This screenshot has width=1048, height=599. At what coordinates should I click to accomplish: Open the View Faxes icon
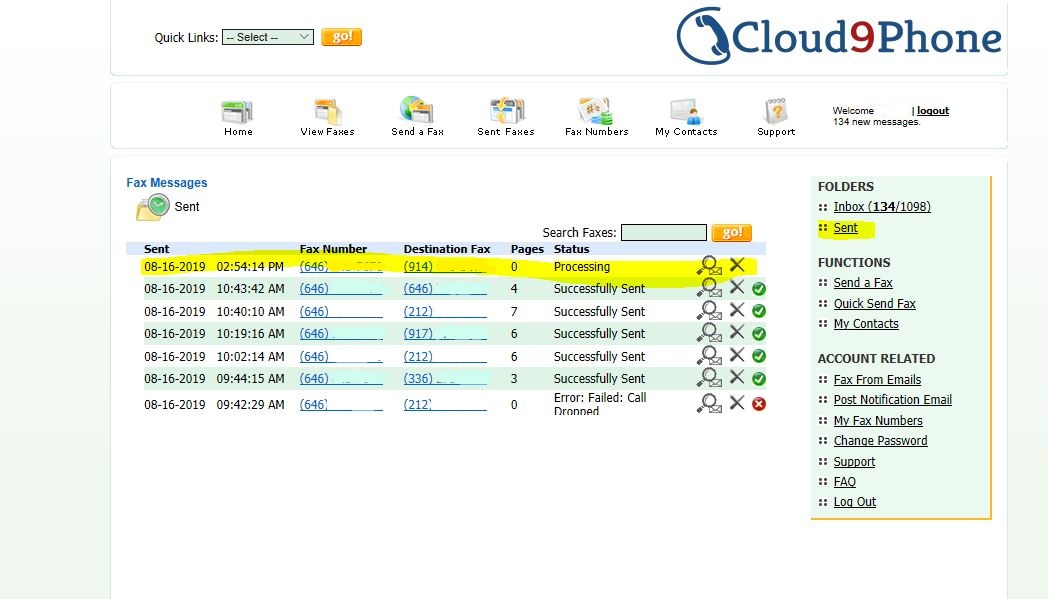click(x=328, y=117)
